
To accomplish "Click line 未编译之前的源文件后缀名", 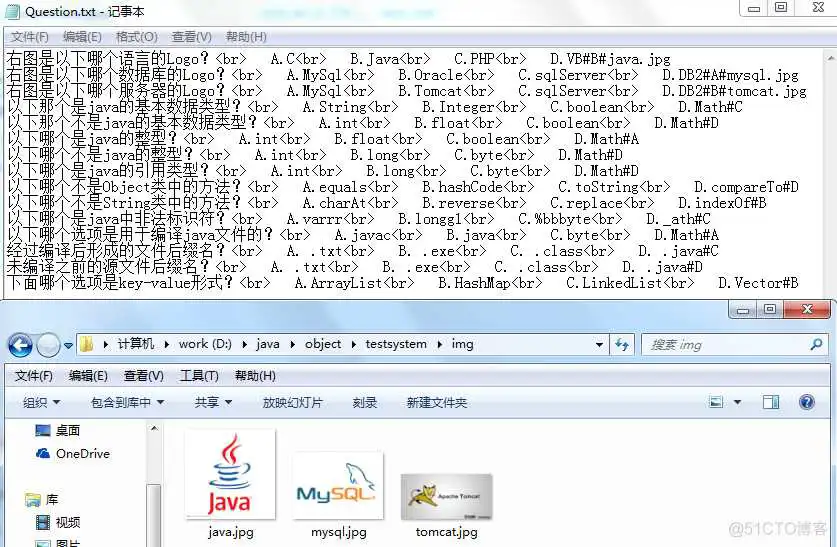I will coord(354,267).
